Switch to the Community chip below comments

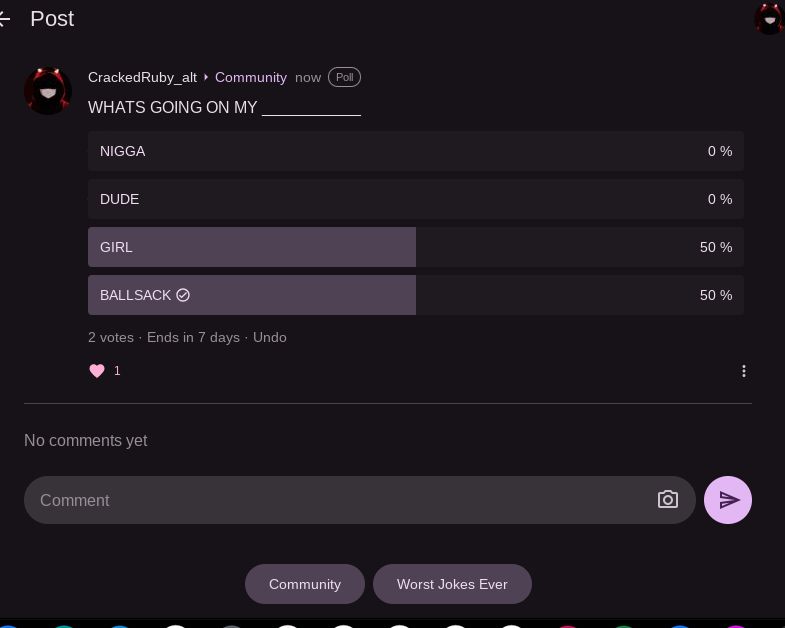tap(305, 584)
